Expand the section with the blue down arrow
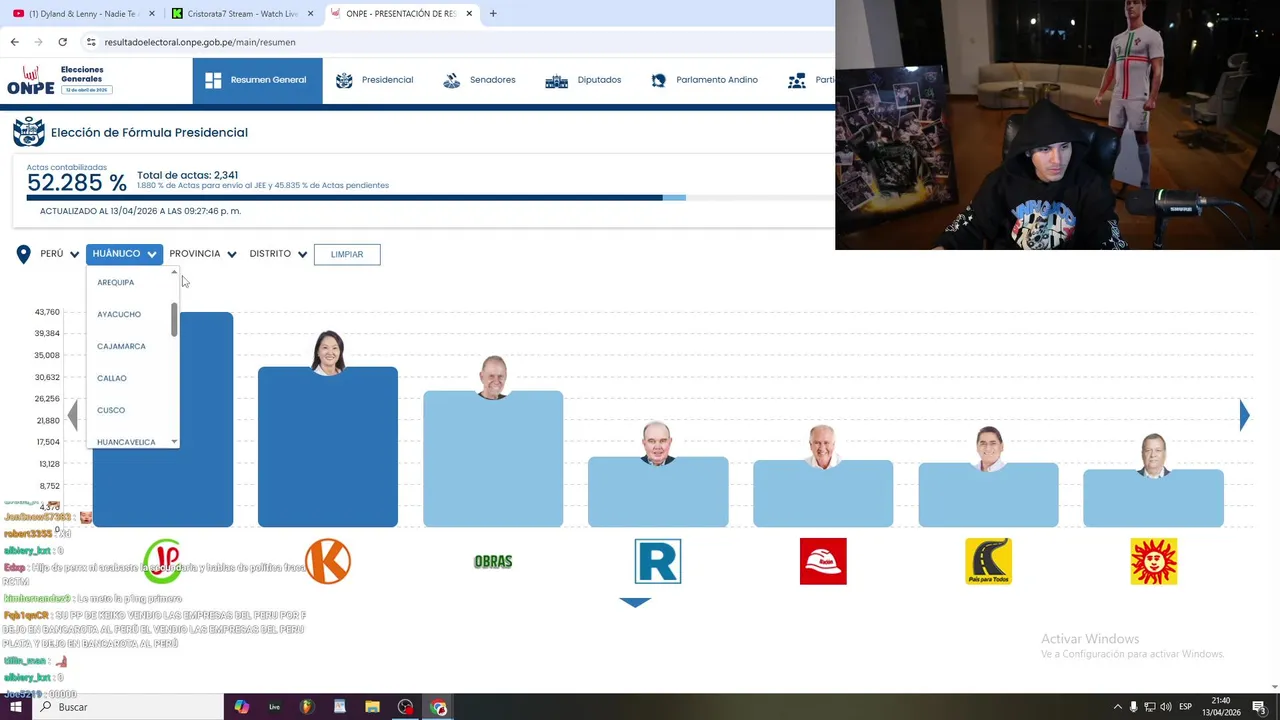This screenshot has width=1280, height=720. (635, 602)
